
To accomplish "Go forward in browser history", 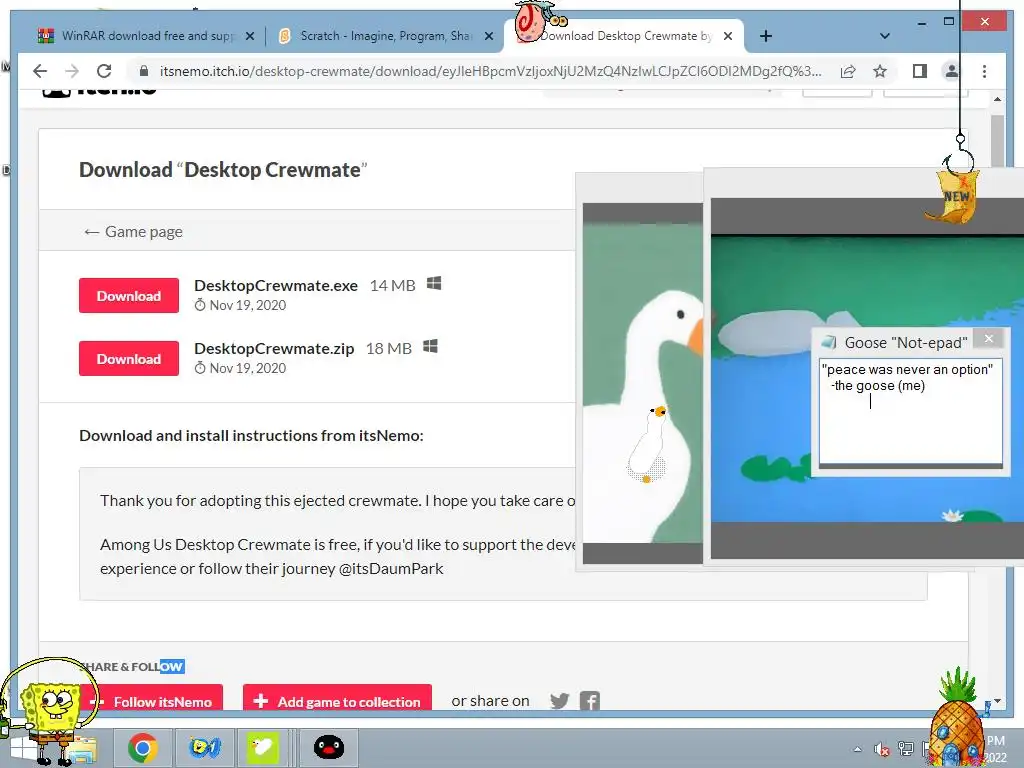I will (72, 71).
